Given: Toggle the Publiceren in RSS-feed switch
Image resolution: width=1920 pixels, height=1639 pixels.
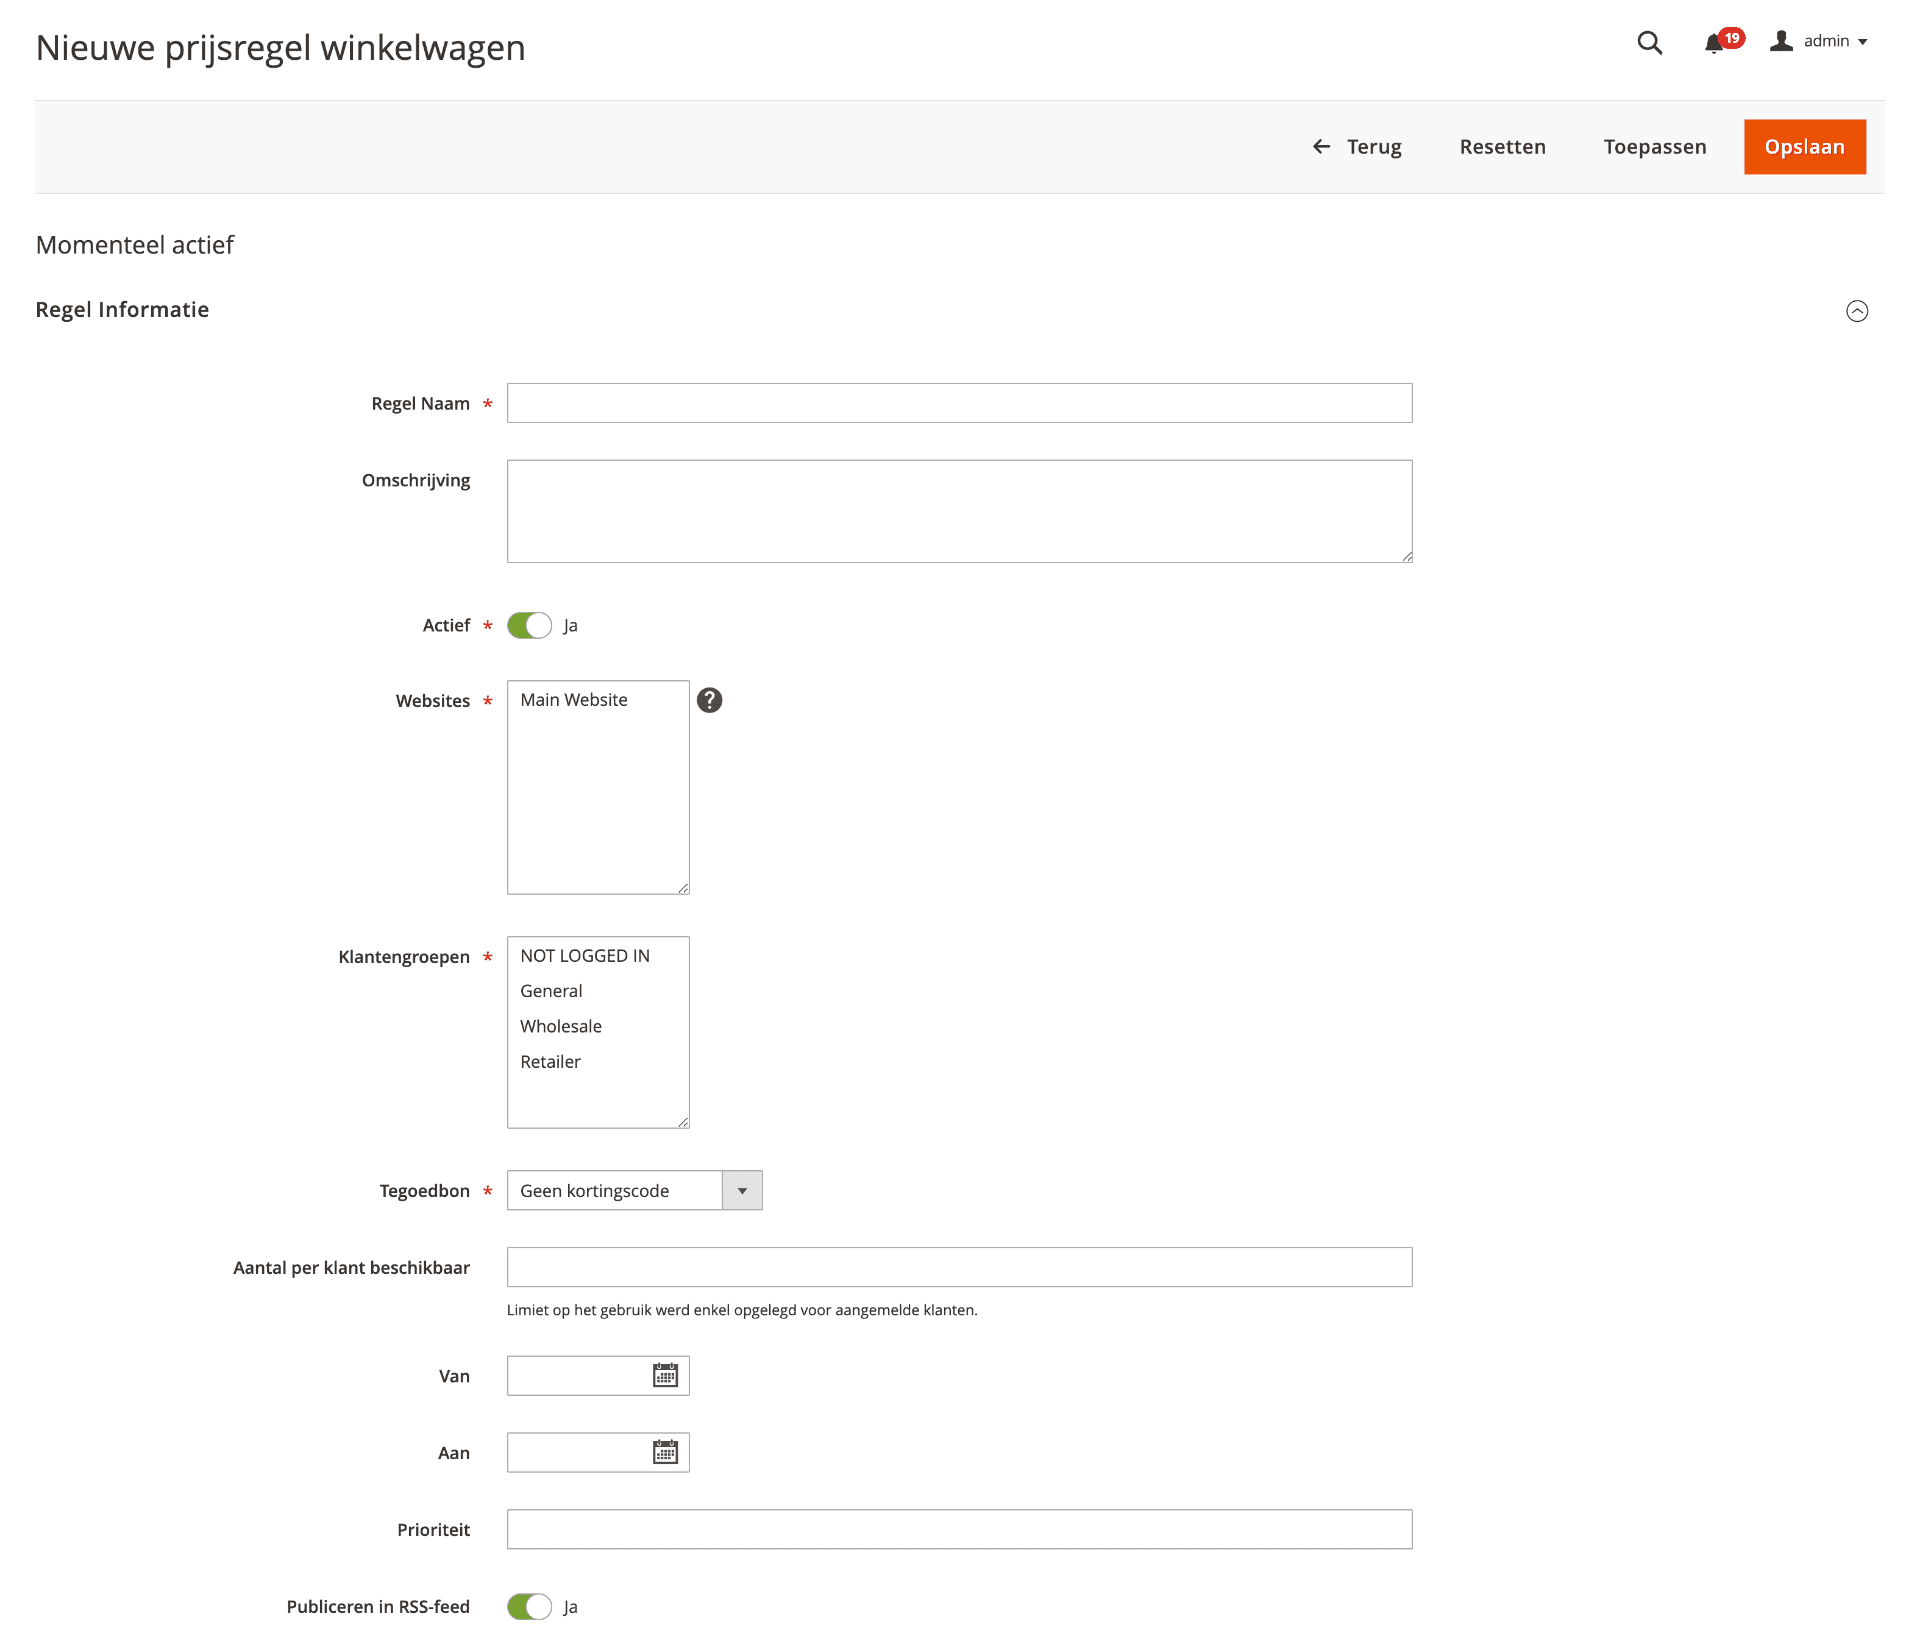Looking at the screenshot, I should 528,1606.
